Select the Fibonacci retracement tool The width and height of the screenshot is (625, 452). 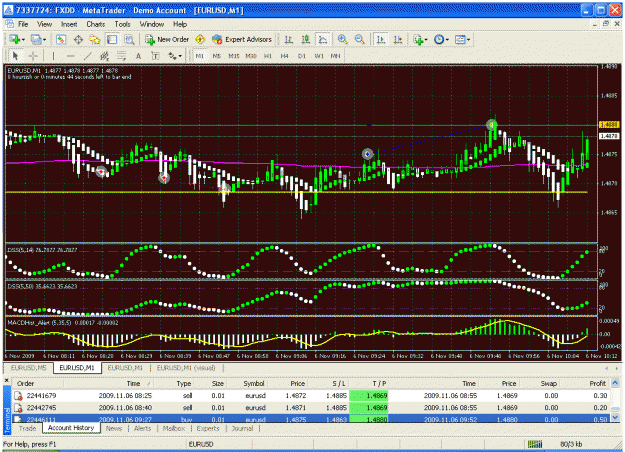pos(121,56)
